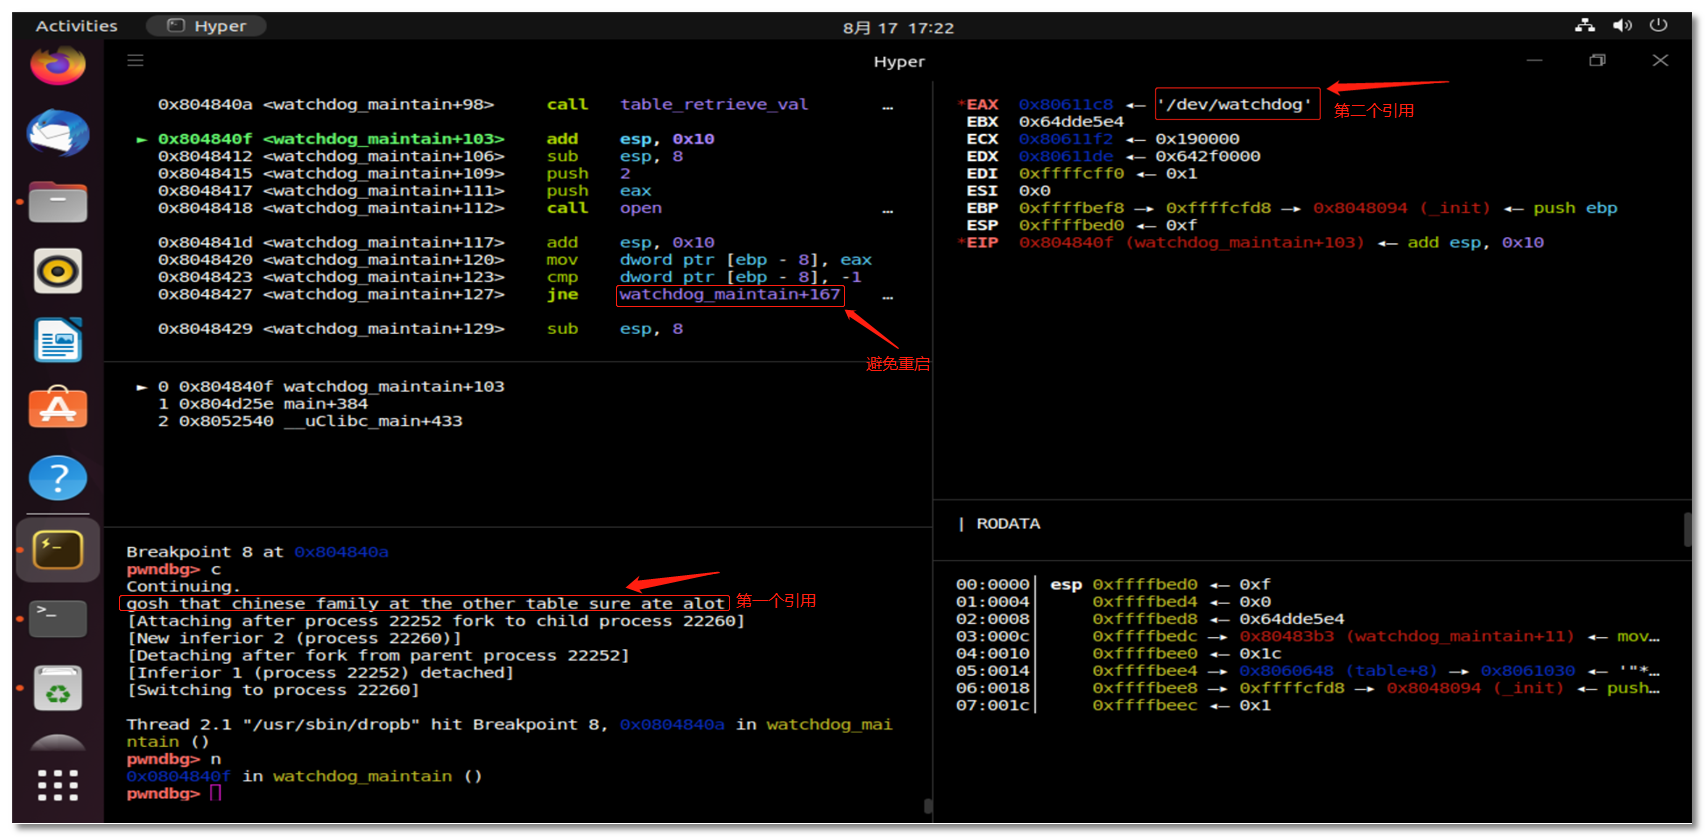Click the network status icon
The image size is (1705, 837).
point(1585,26)
